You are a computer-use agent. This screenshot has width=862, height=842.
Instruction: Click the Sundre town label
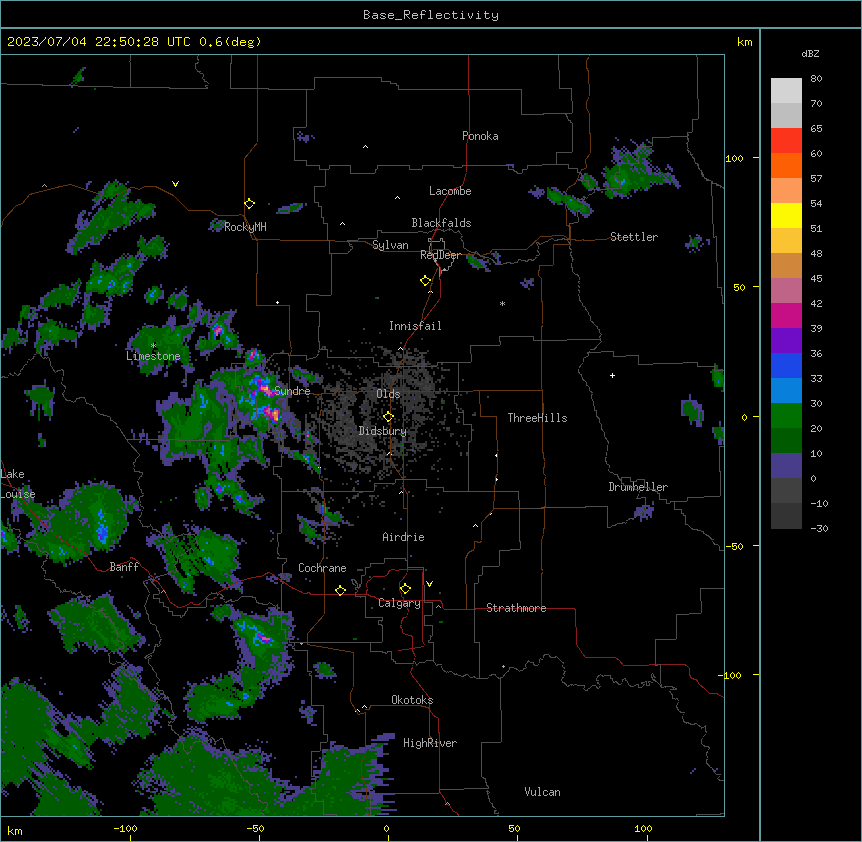[292, 391]
